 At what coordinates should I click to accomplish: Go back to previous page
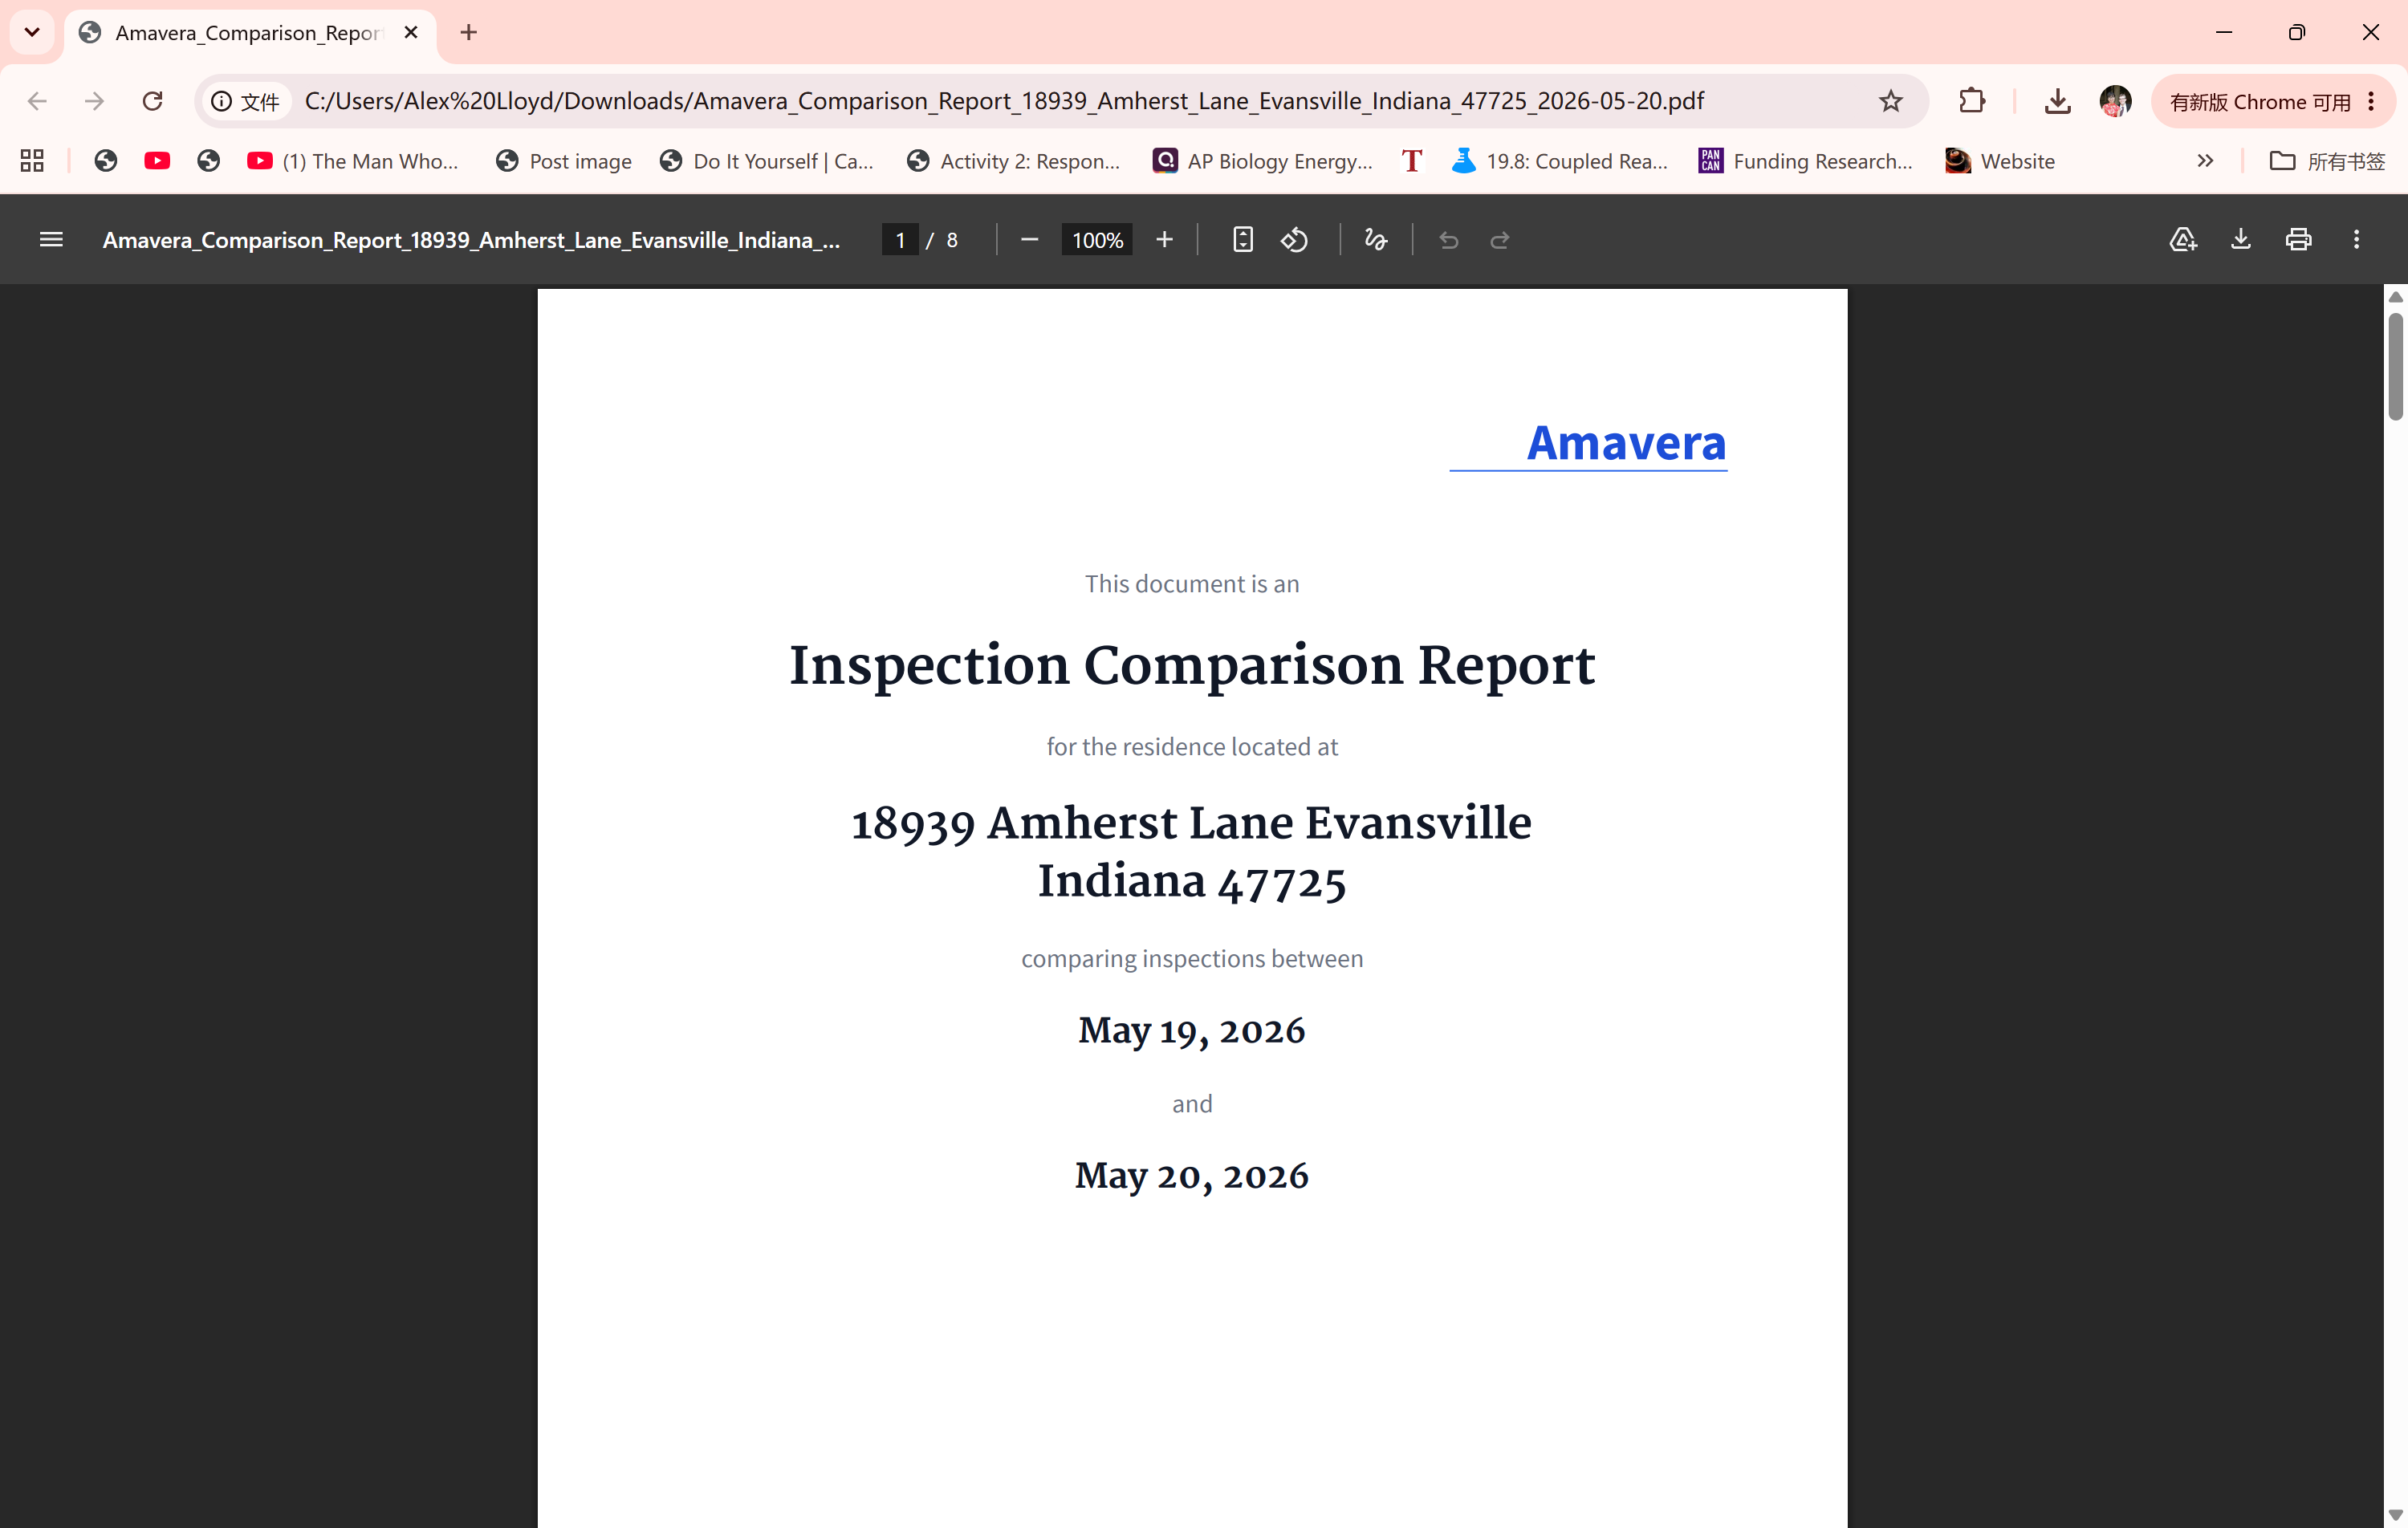point(38,101)
